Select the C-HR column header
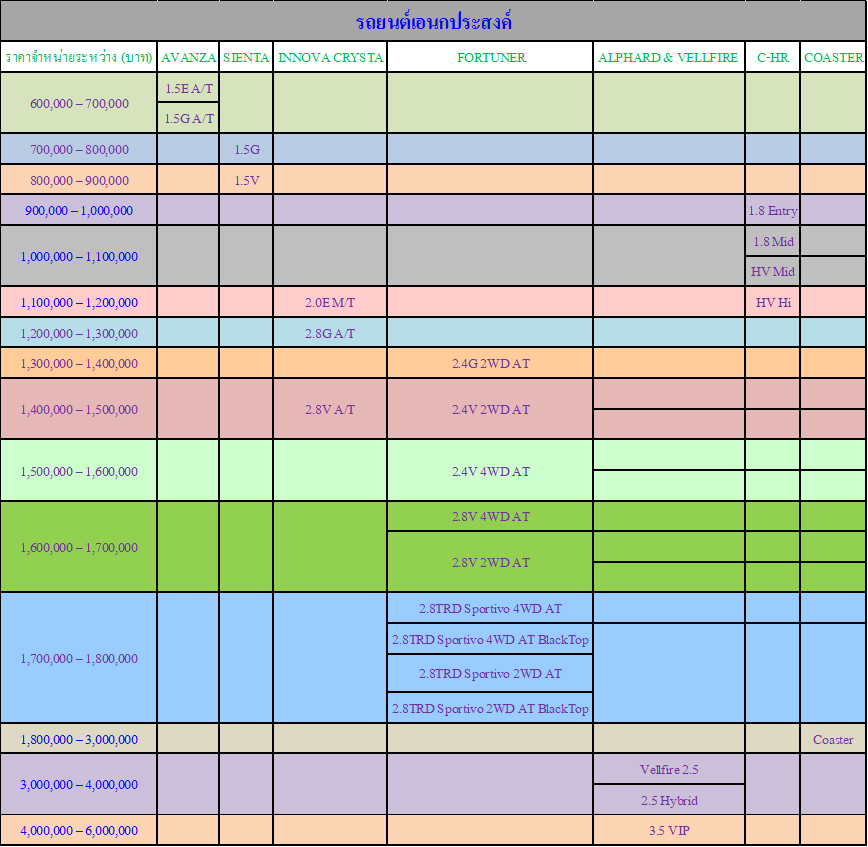This screenshot has height=847, width=868. [x=773, y=57]
